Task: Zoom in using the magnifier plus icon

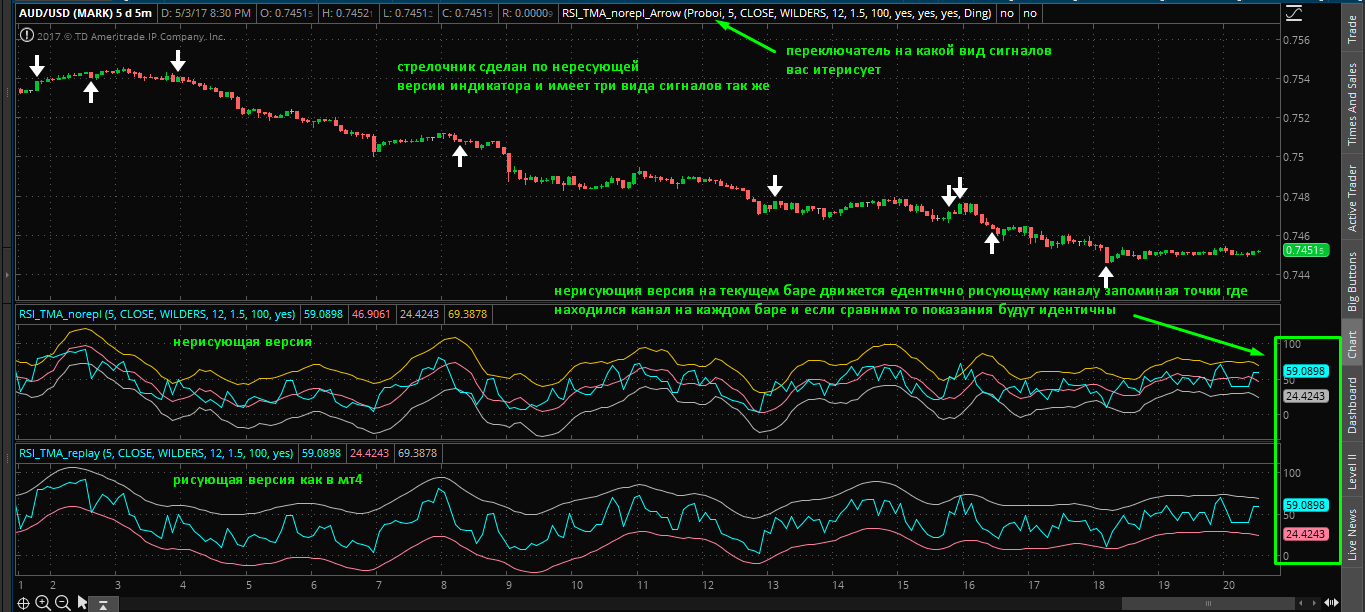Action: coord(43,602)
